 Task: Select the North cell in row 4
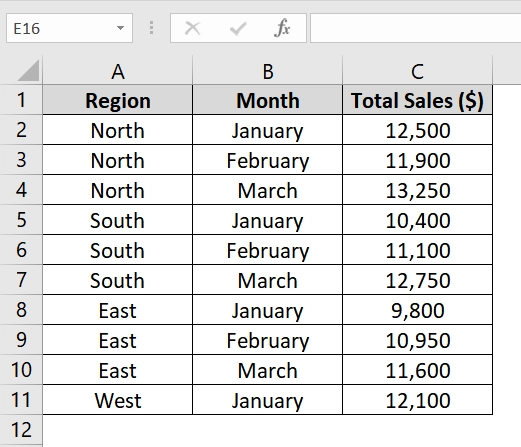click(x=118, y=190)
